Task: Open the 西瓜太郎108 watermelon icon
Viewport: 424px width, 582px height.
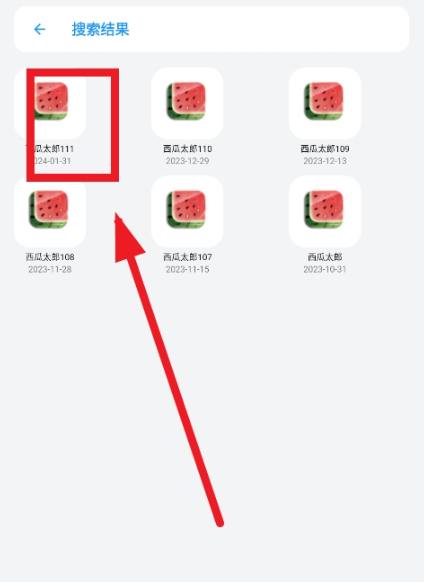Action: click(x=49, y=209)
